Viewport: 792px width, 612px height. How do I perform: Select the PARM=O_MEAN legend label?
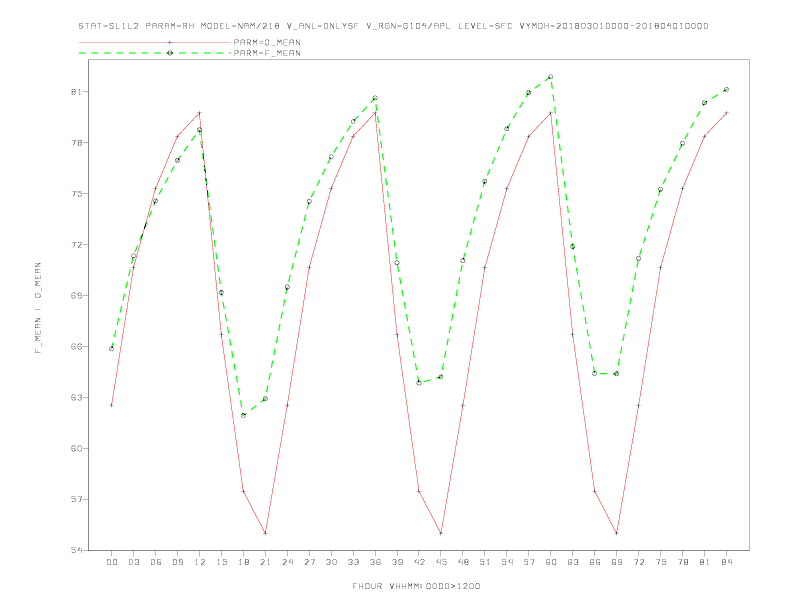pos(267,42)
